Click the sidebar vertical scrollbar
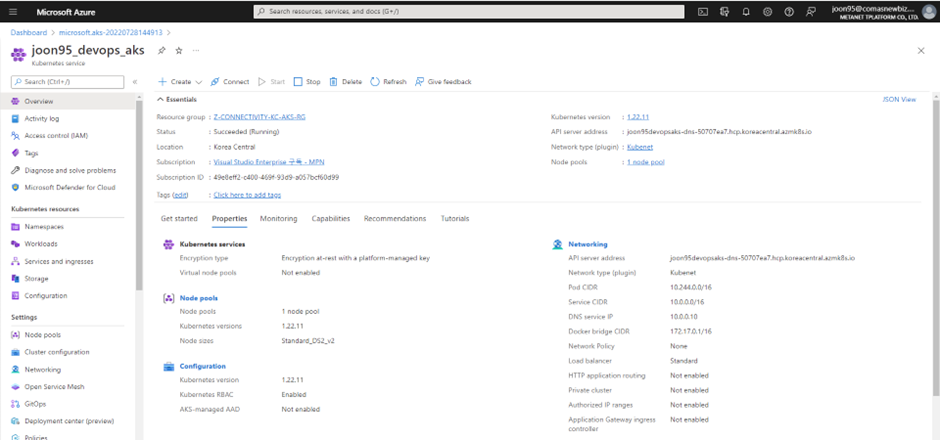This screenshot has height=440, width=940. (140, 195)
